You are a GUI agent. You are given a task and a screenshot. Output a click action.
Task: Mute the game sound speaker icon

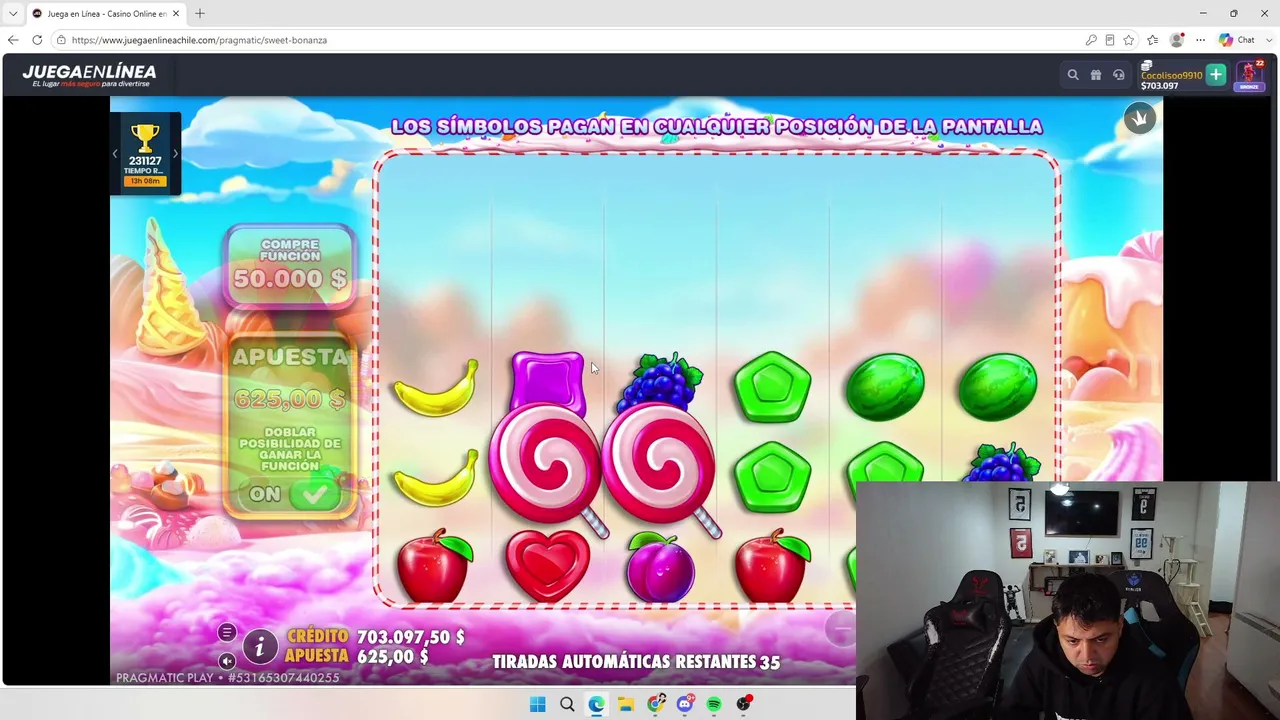tap(227, 661)
